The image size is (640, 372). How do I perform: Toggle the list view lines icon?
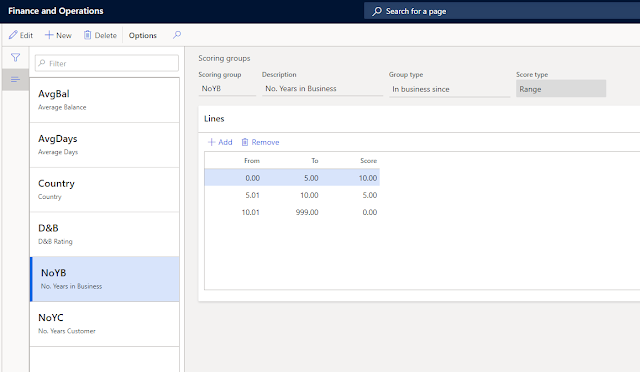pyautogui.click(x=16, y=79)
